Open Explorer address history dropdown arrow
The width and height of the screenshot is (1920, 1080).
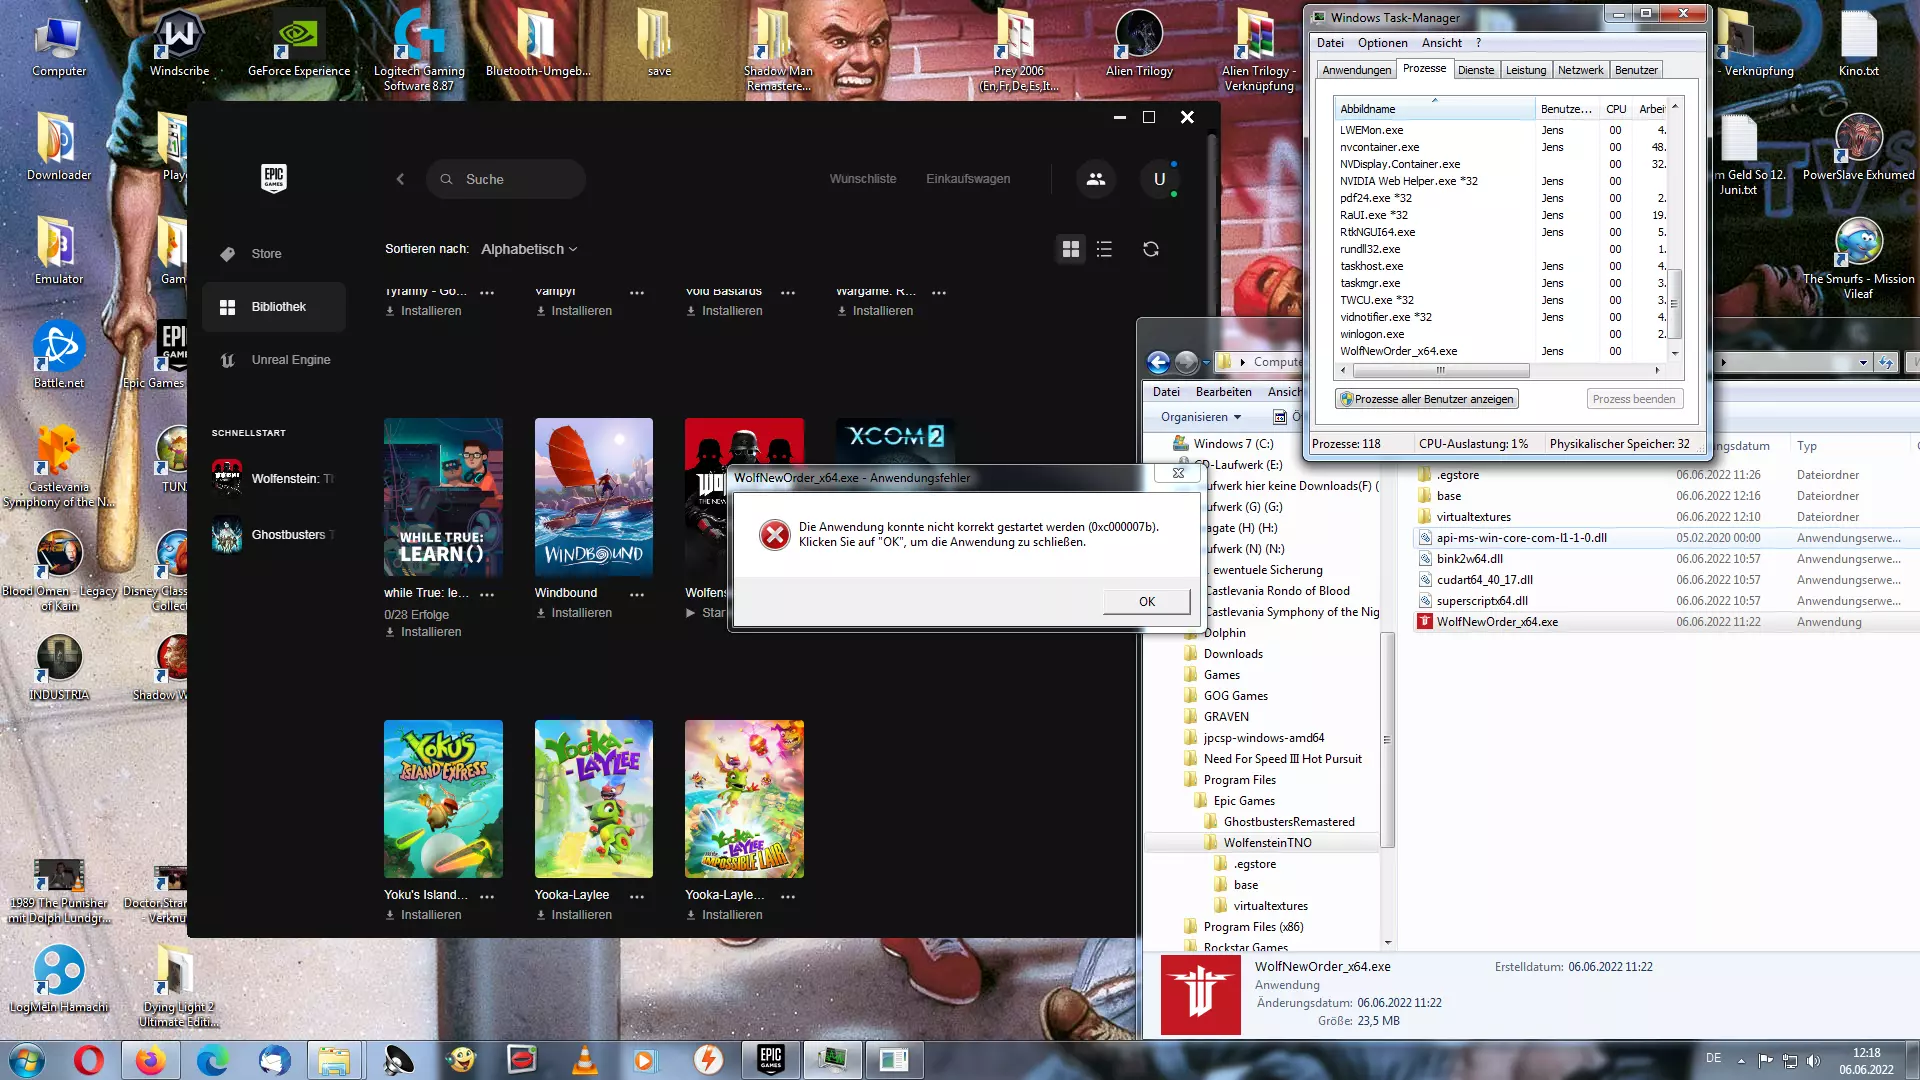[1863, 362]
